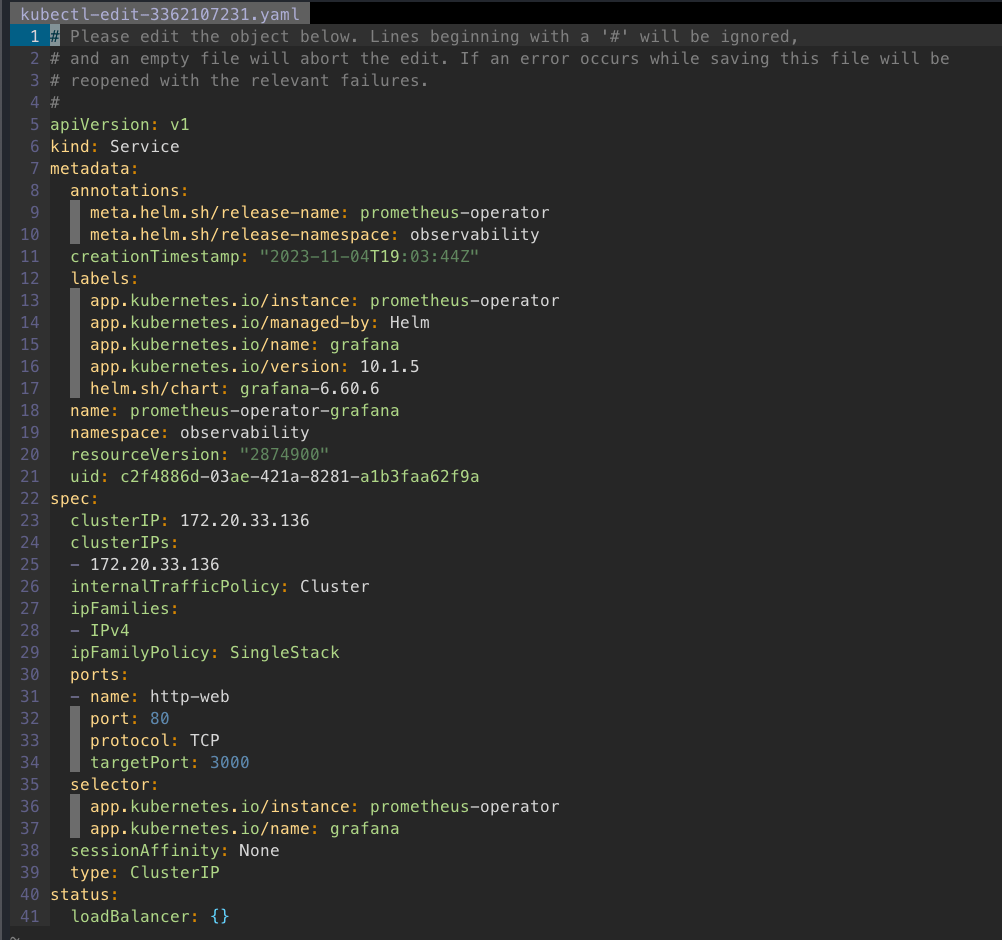Click the uid value on line 21
This screenshot has width=1002, height=940.
299,476
